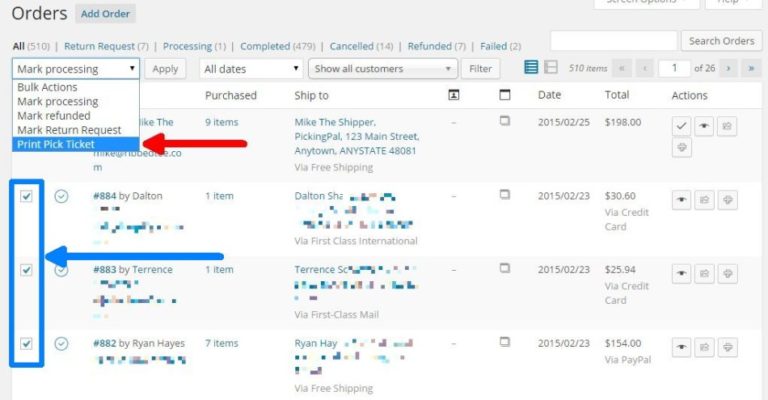Go to the next page of orders
This screenshot has width=768, height=400.
(729, 68)
